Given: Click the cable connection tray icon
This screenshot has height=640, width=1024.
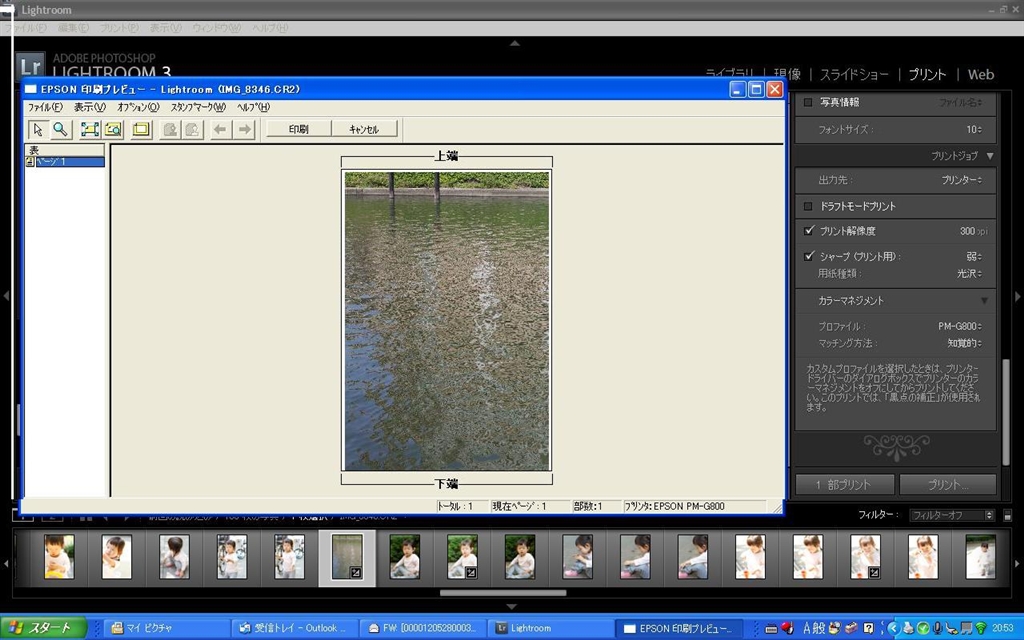Looking at the screenshot, I should point(952,628).
